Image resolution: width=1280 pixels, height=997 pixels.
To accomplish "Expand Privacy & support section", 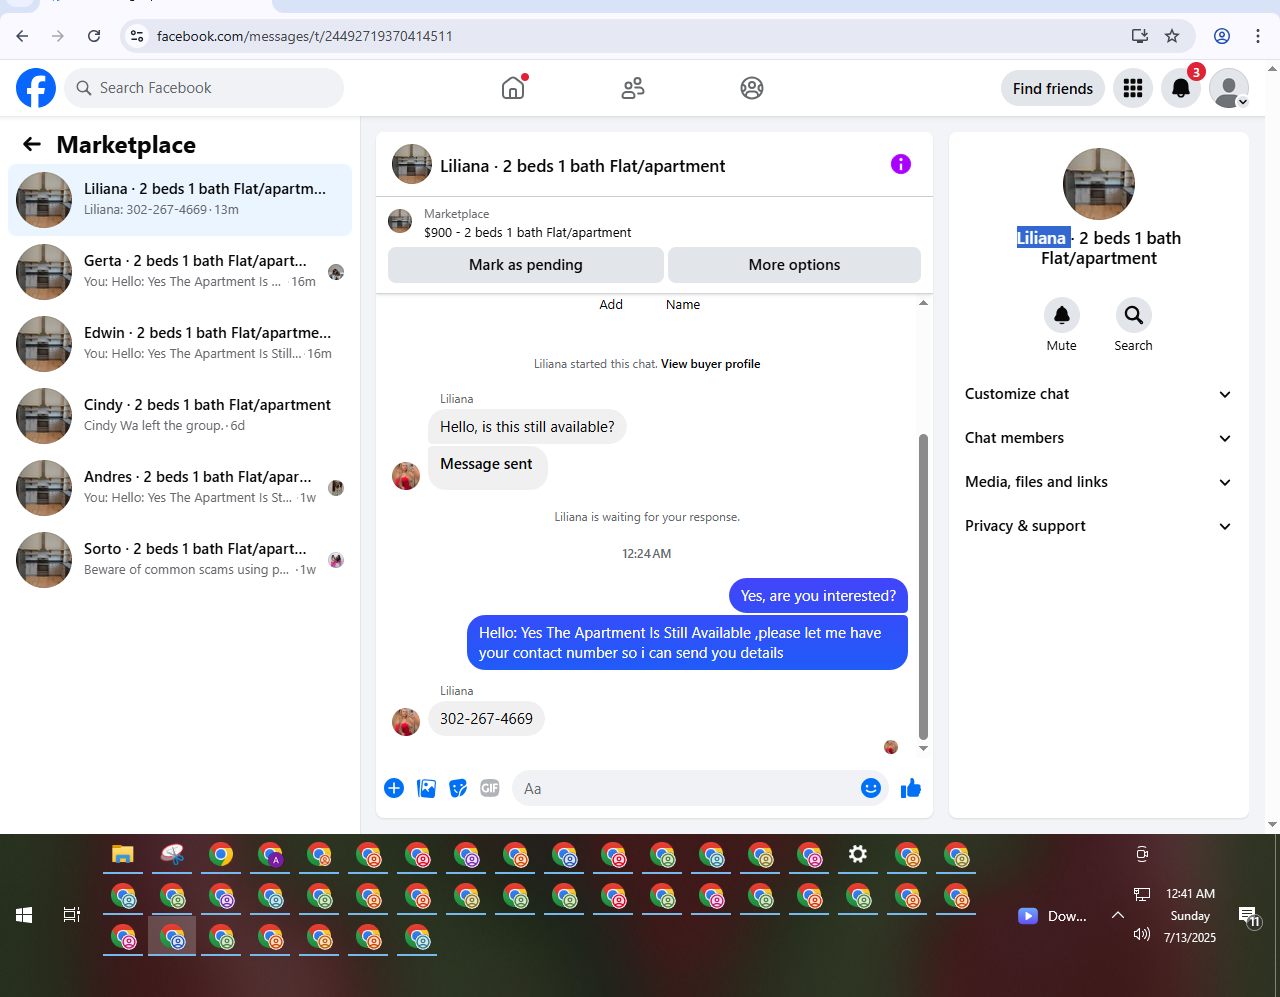I will (x=1098, y=526).
